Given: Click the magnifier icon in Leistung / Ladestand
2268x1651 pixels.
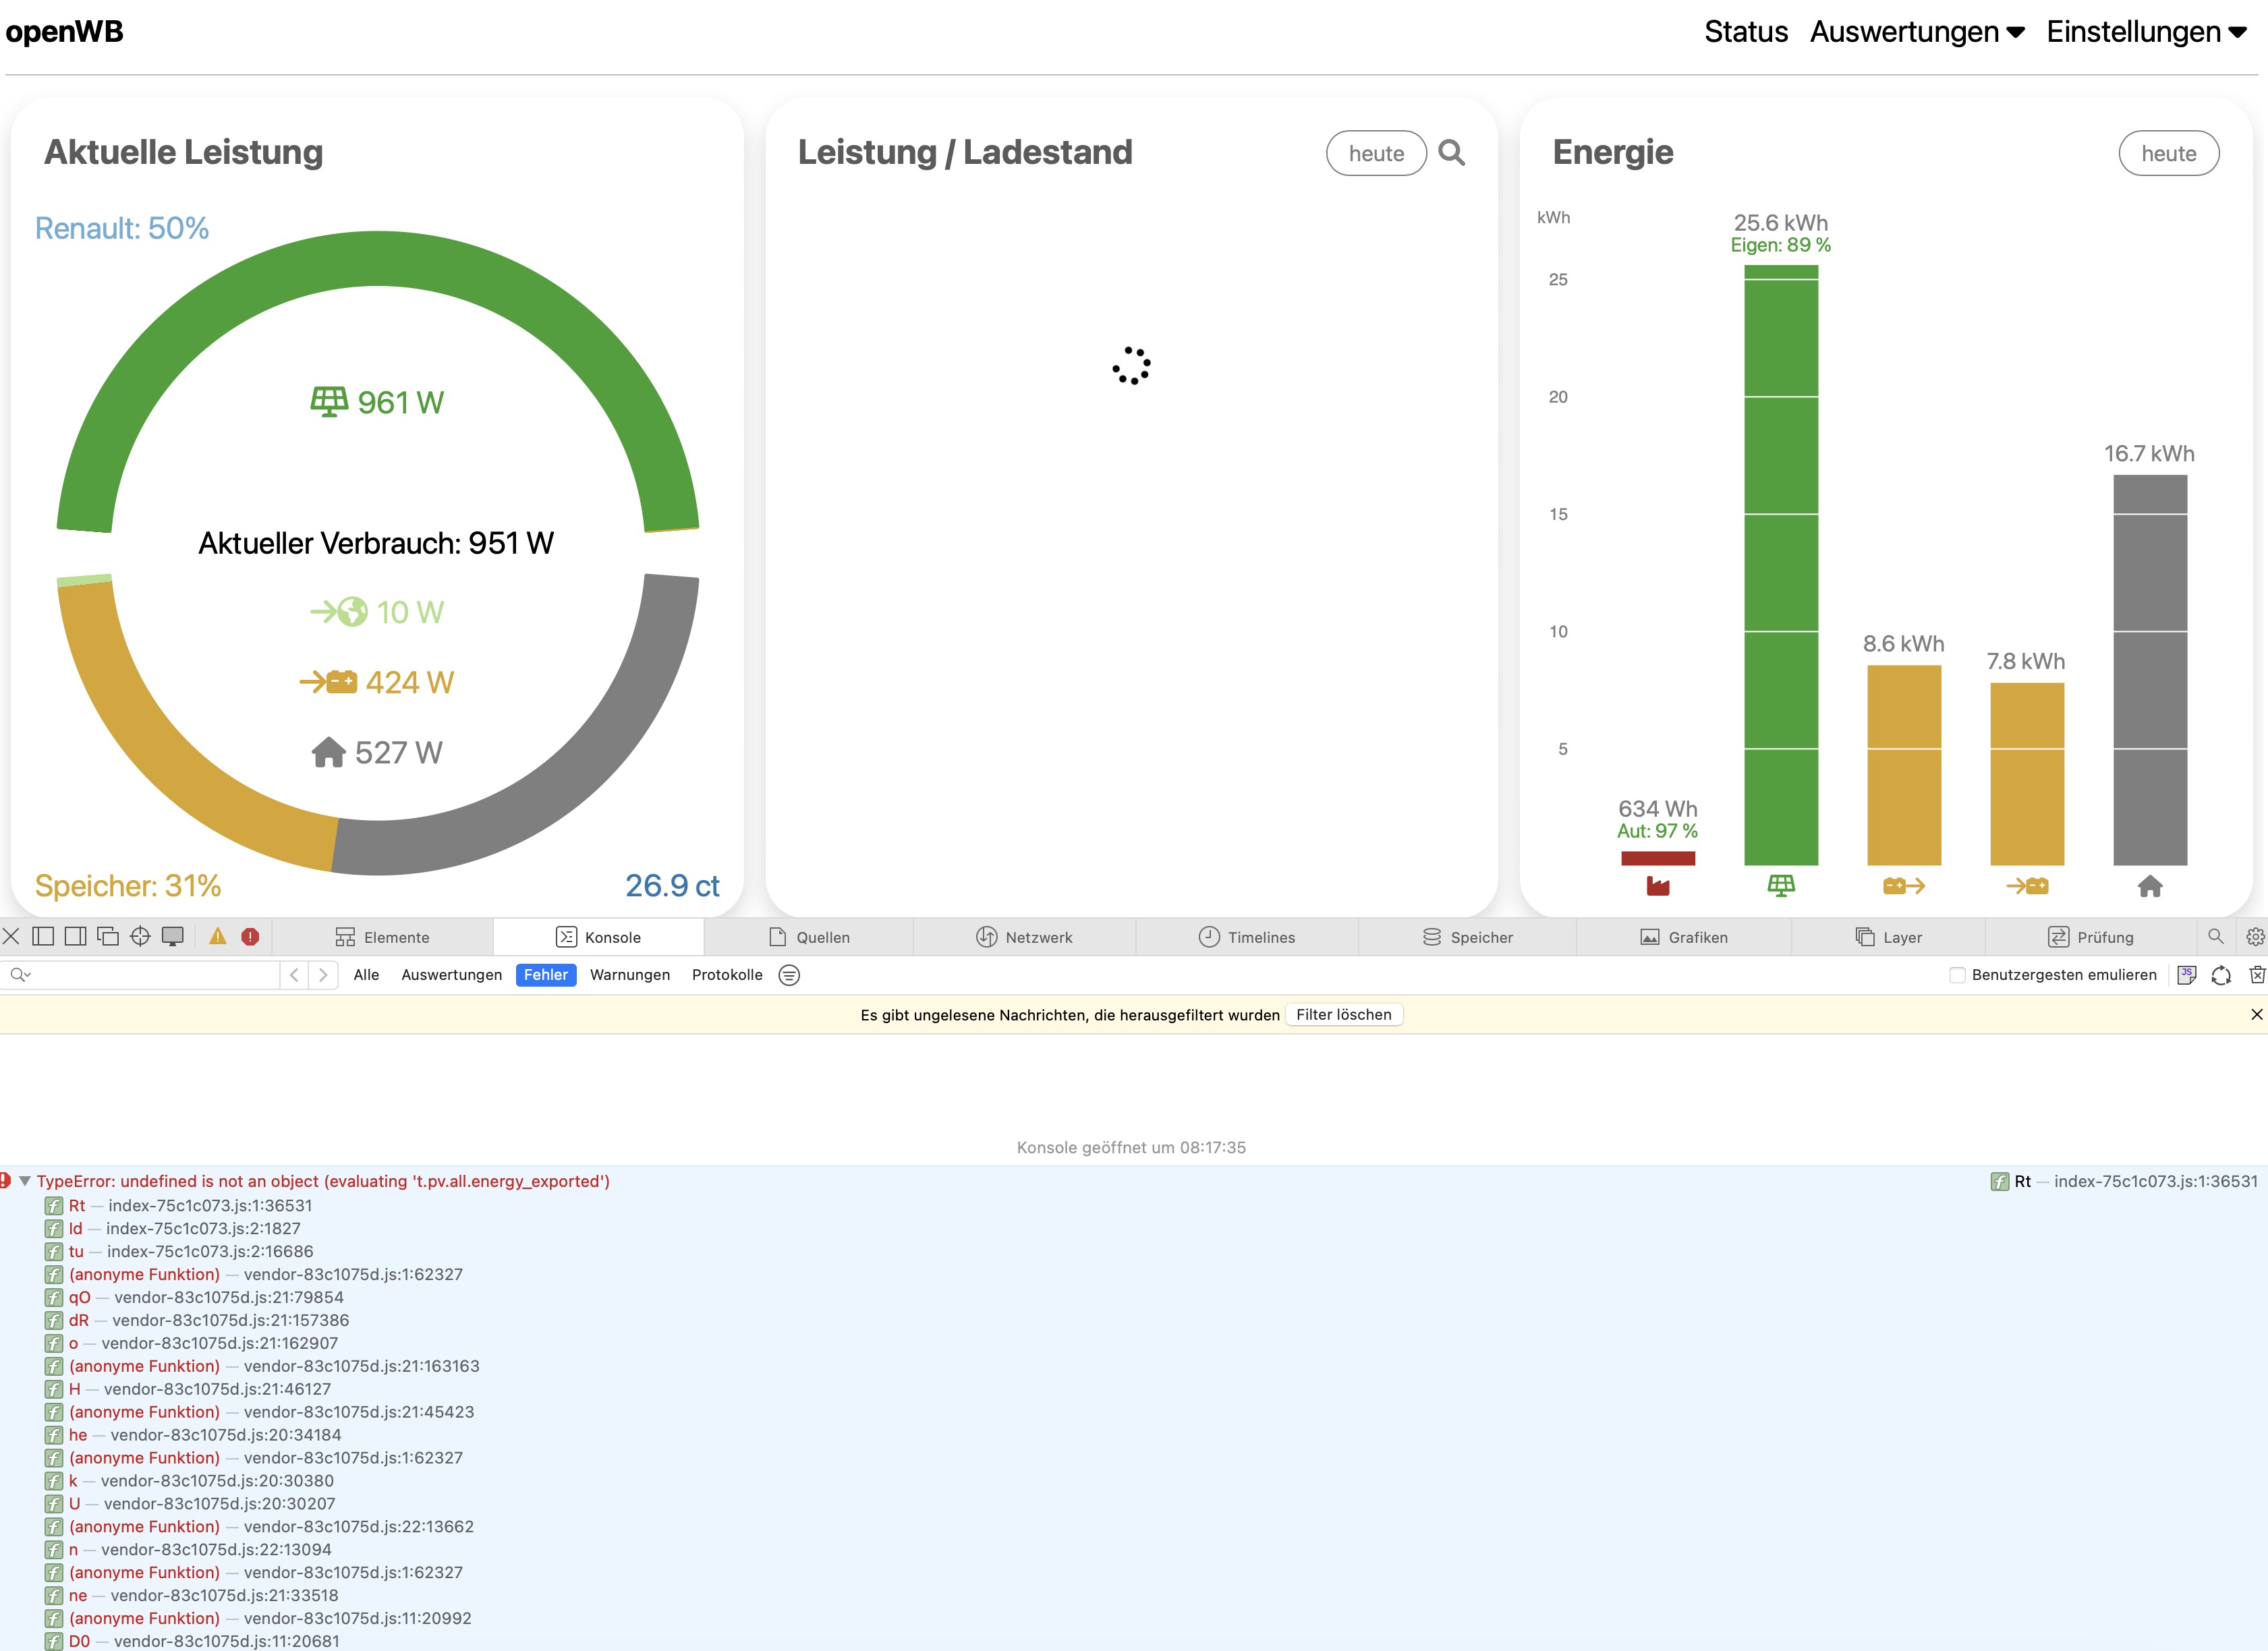Looking at the screenshot, I should (x=1451, y=153).
